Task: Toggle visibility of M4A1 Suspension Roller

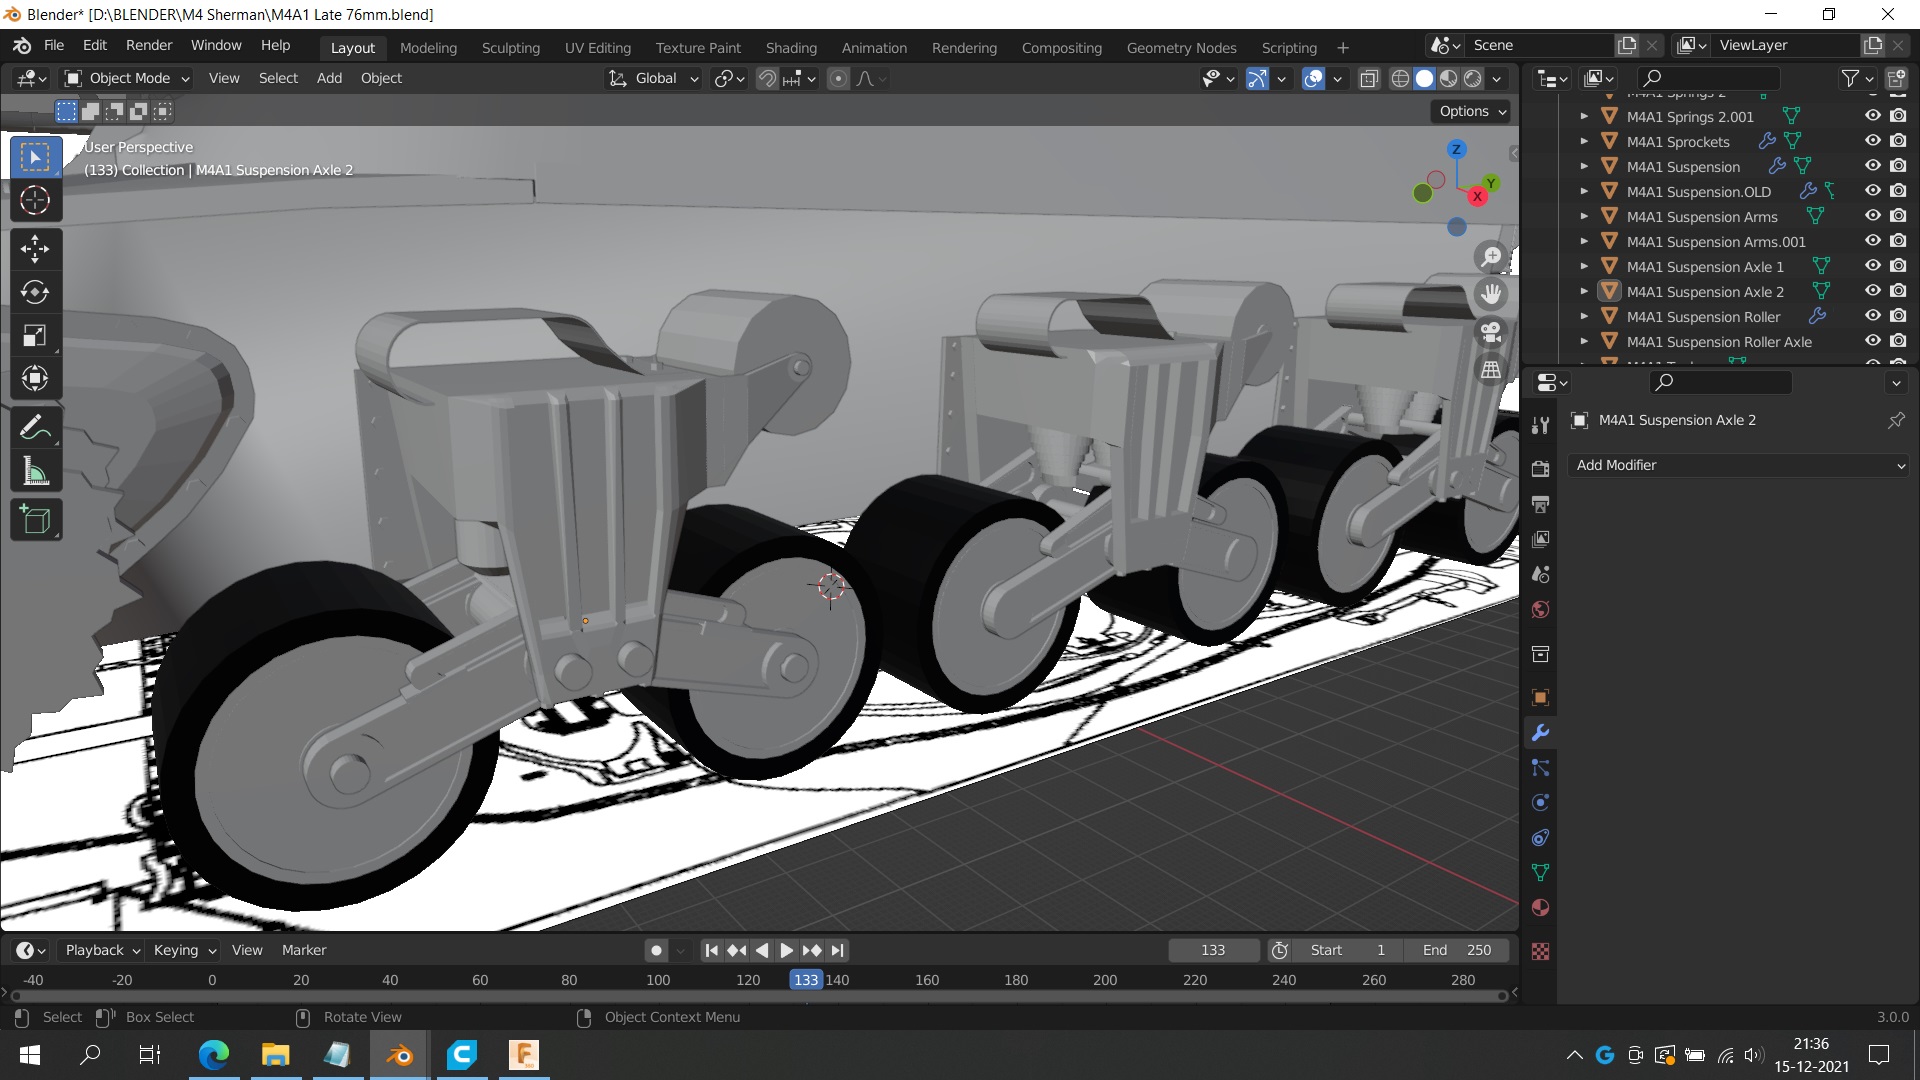Action: [1872, 316]
